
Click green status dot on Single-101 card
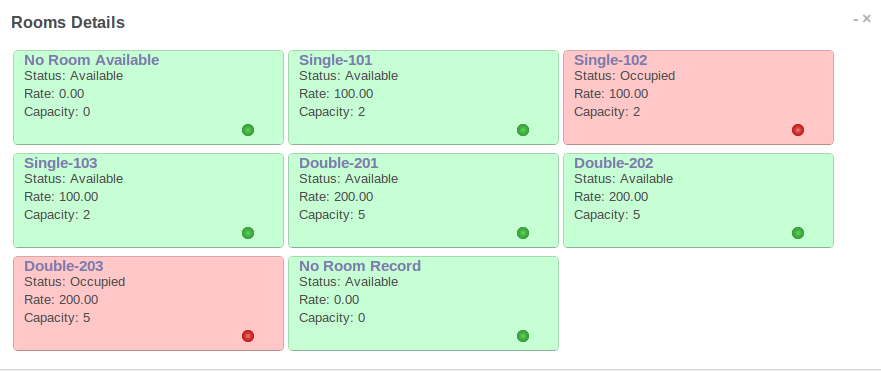pos(523,130)
